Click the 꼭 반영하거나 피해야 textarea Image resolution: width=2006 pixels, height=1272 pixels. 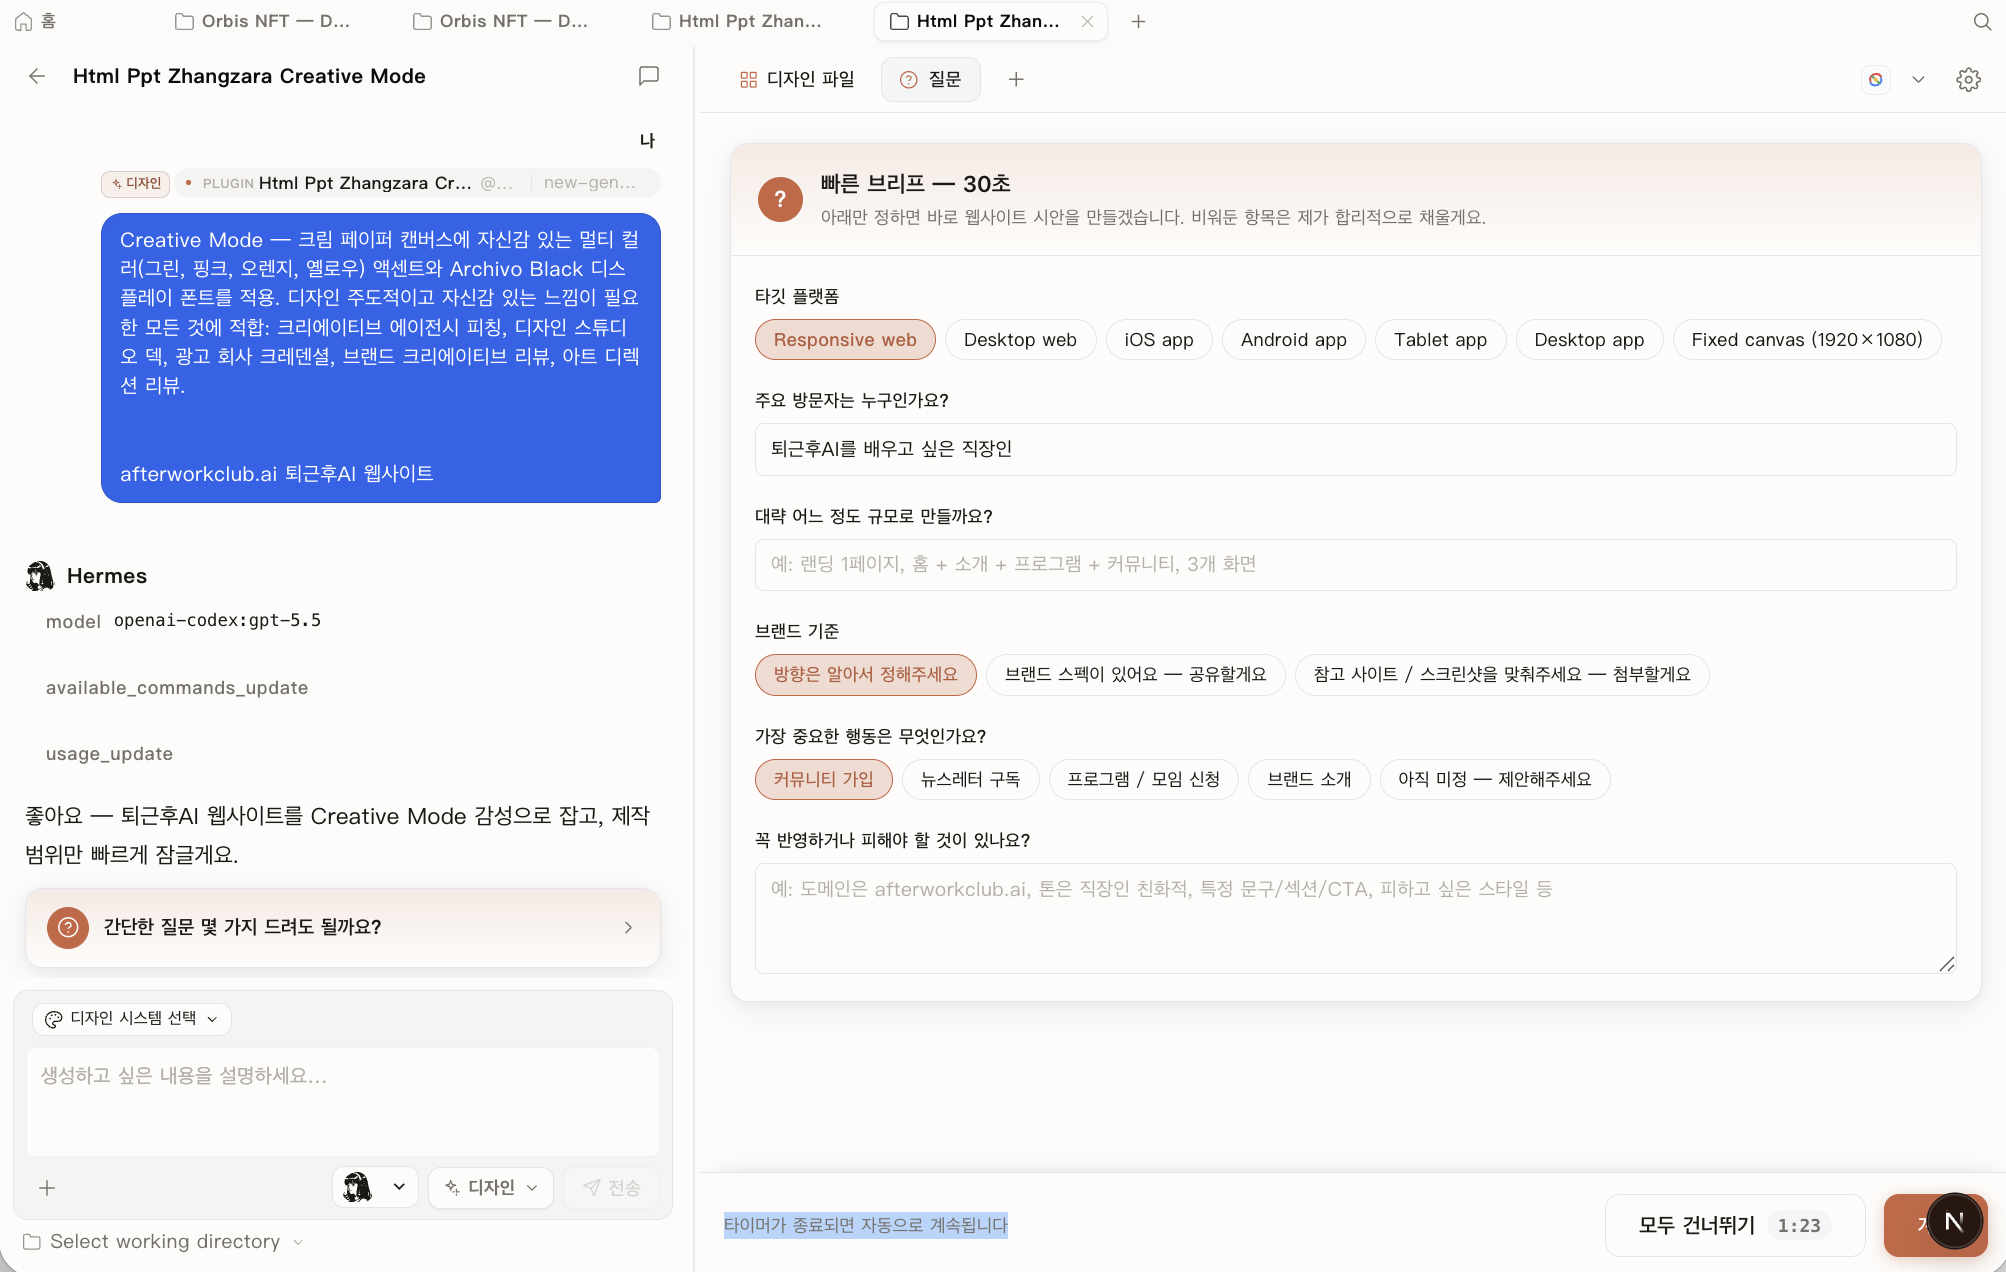click(1355, 918)
